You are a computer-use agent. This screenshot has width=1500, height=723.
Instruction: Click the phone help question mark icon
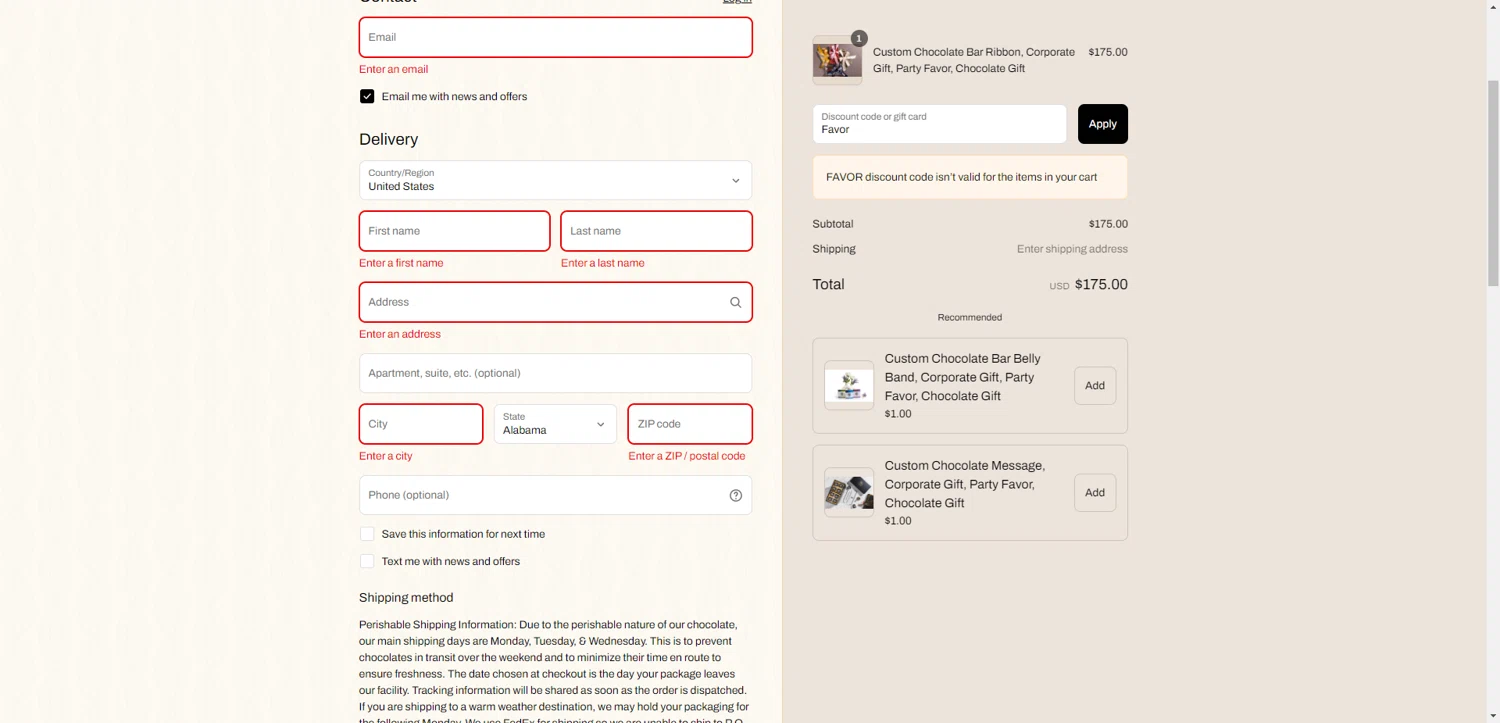736,495
